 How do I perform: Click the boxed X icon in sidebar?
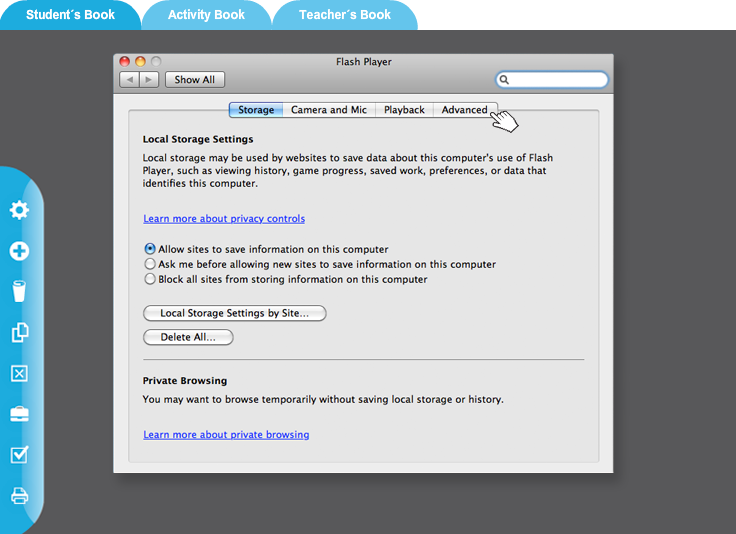[x=19, y=373]
